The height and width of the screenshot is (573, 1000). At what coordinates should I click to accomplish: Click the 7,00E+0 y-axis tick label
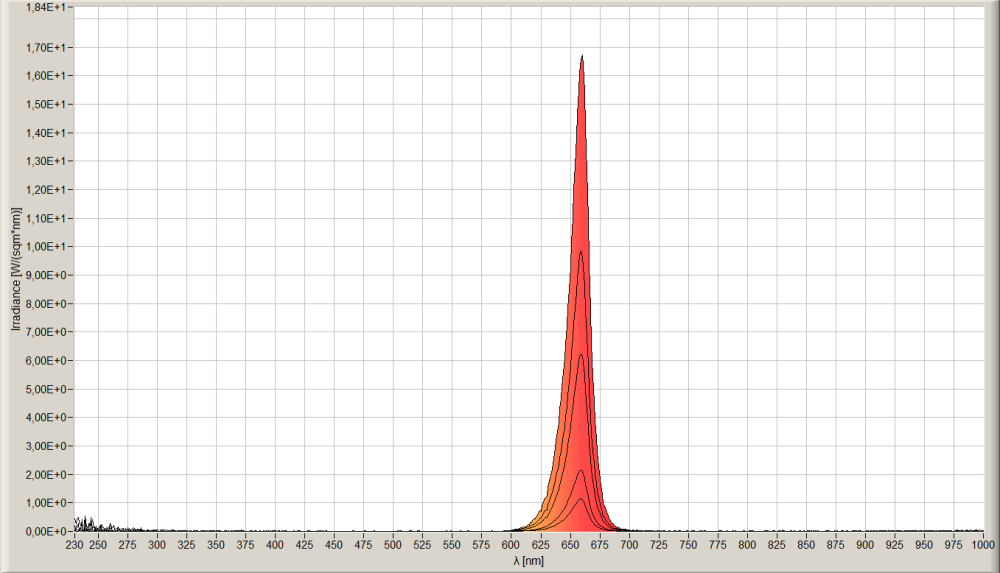44,332
